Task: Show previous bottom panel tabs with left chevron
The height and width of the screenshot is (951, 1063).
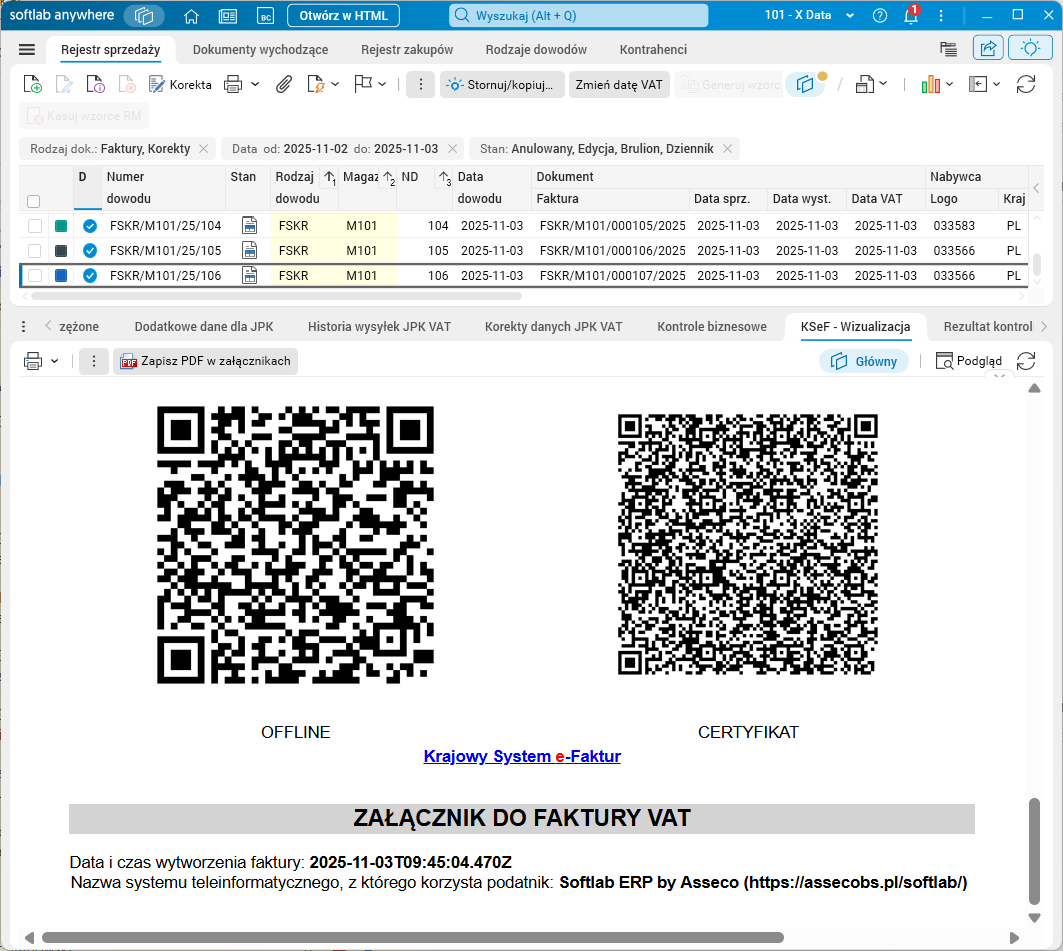Action: pos(48,326)
